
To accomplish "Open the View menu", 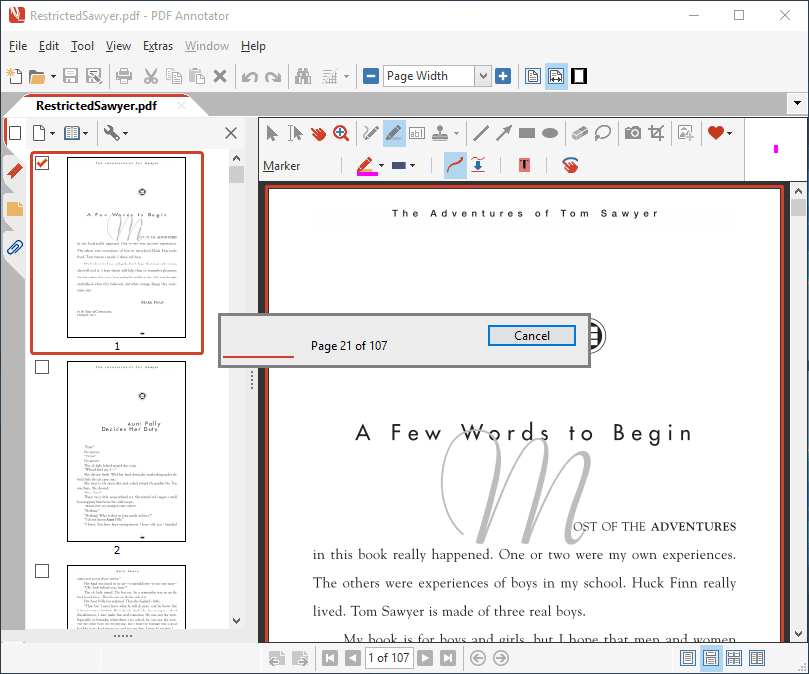I will tap(118, 46).
